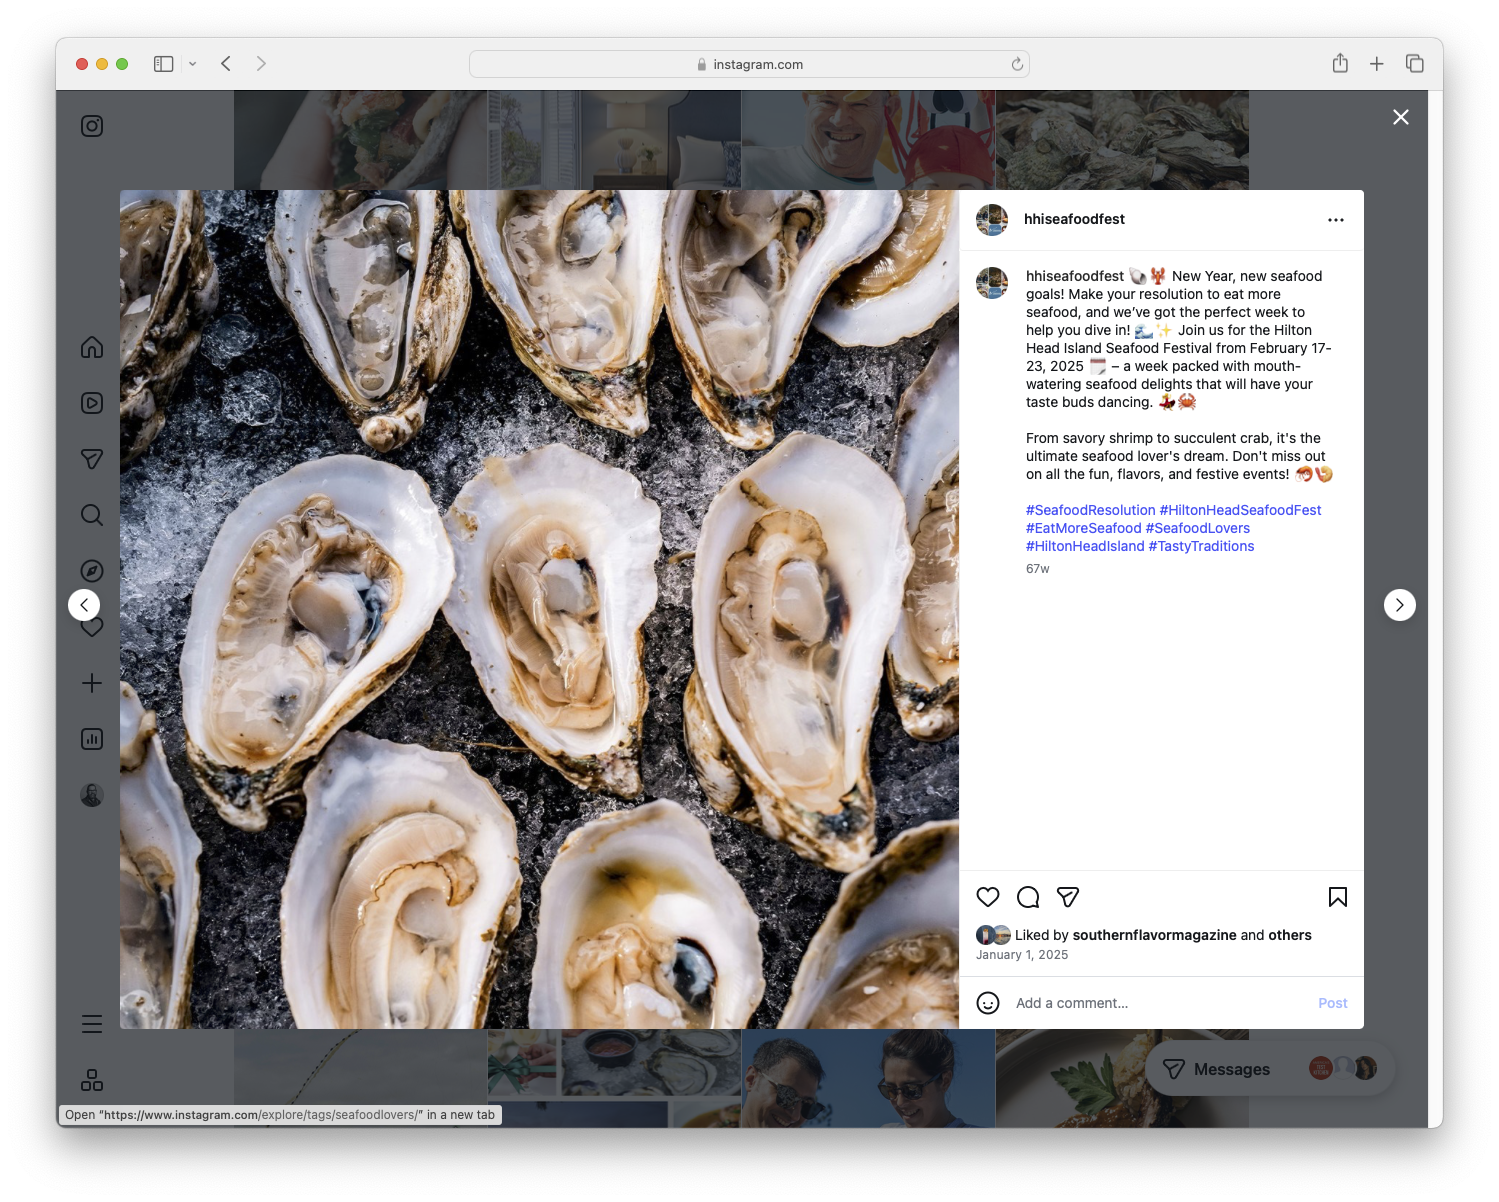Open the Dashboard chart icon in sidebar
Viewport: 1499px width, 1202px height.
pos(92,739)
